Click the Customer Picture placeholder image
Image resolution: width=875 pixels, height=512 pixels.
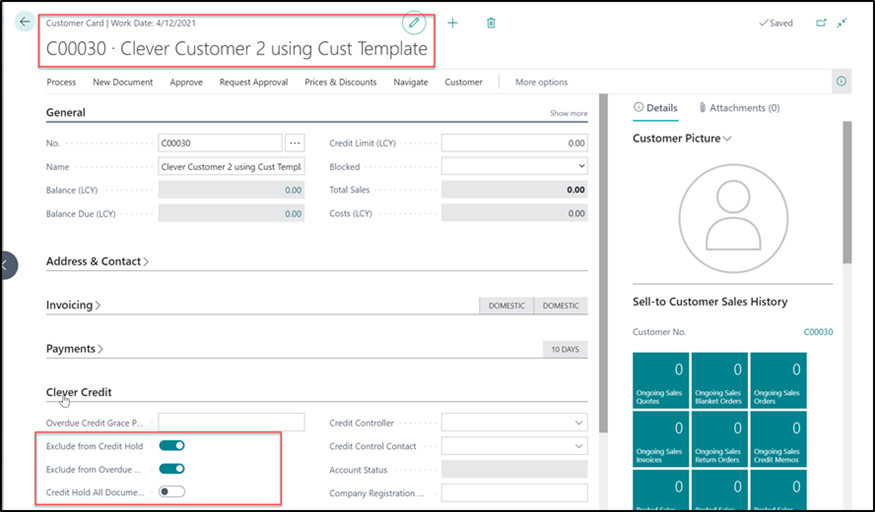733,218
